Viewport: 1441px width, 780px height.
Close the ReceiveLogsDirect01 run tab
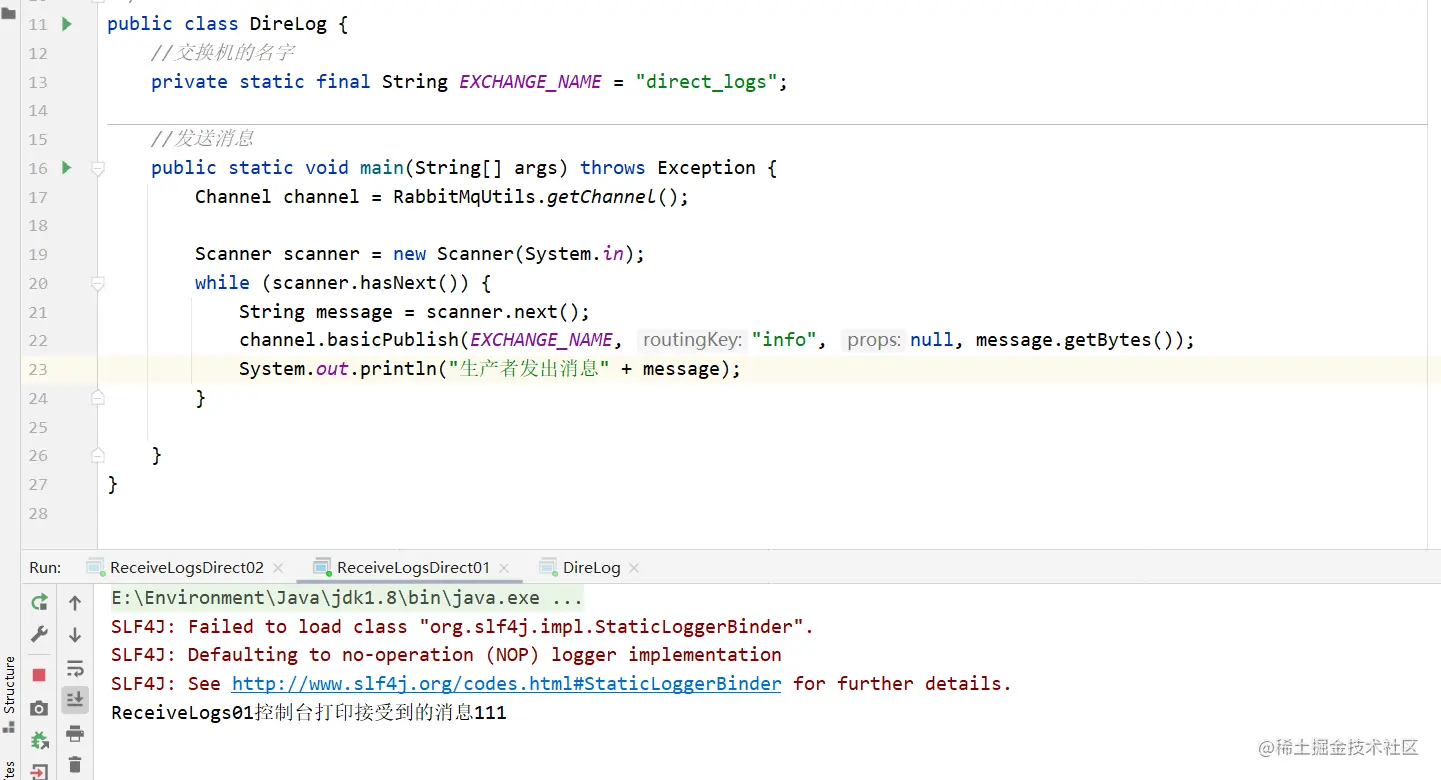click(x=504, y=568)
